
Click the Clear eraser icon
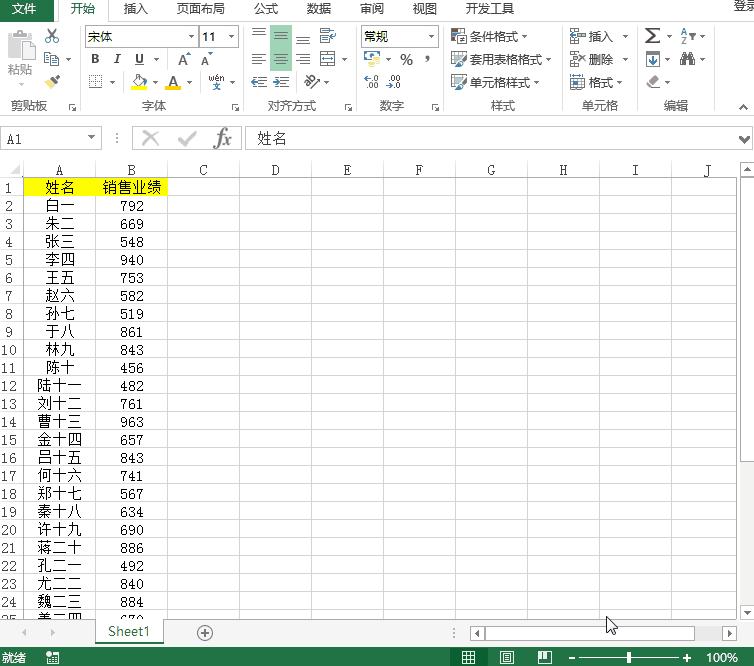coord(653,82)
